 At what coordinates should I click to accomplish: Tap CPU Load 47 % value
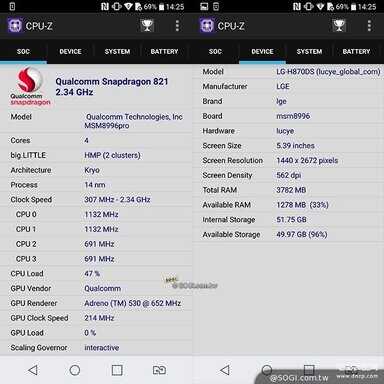pos(92,273)
